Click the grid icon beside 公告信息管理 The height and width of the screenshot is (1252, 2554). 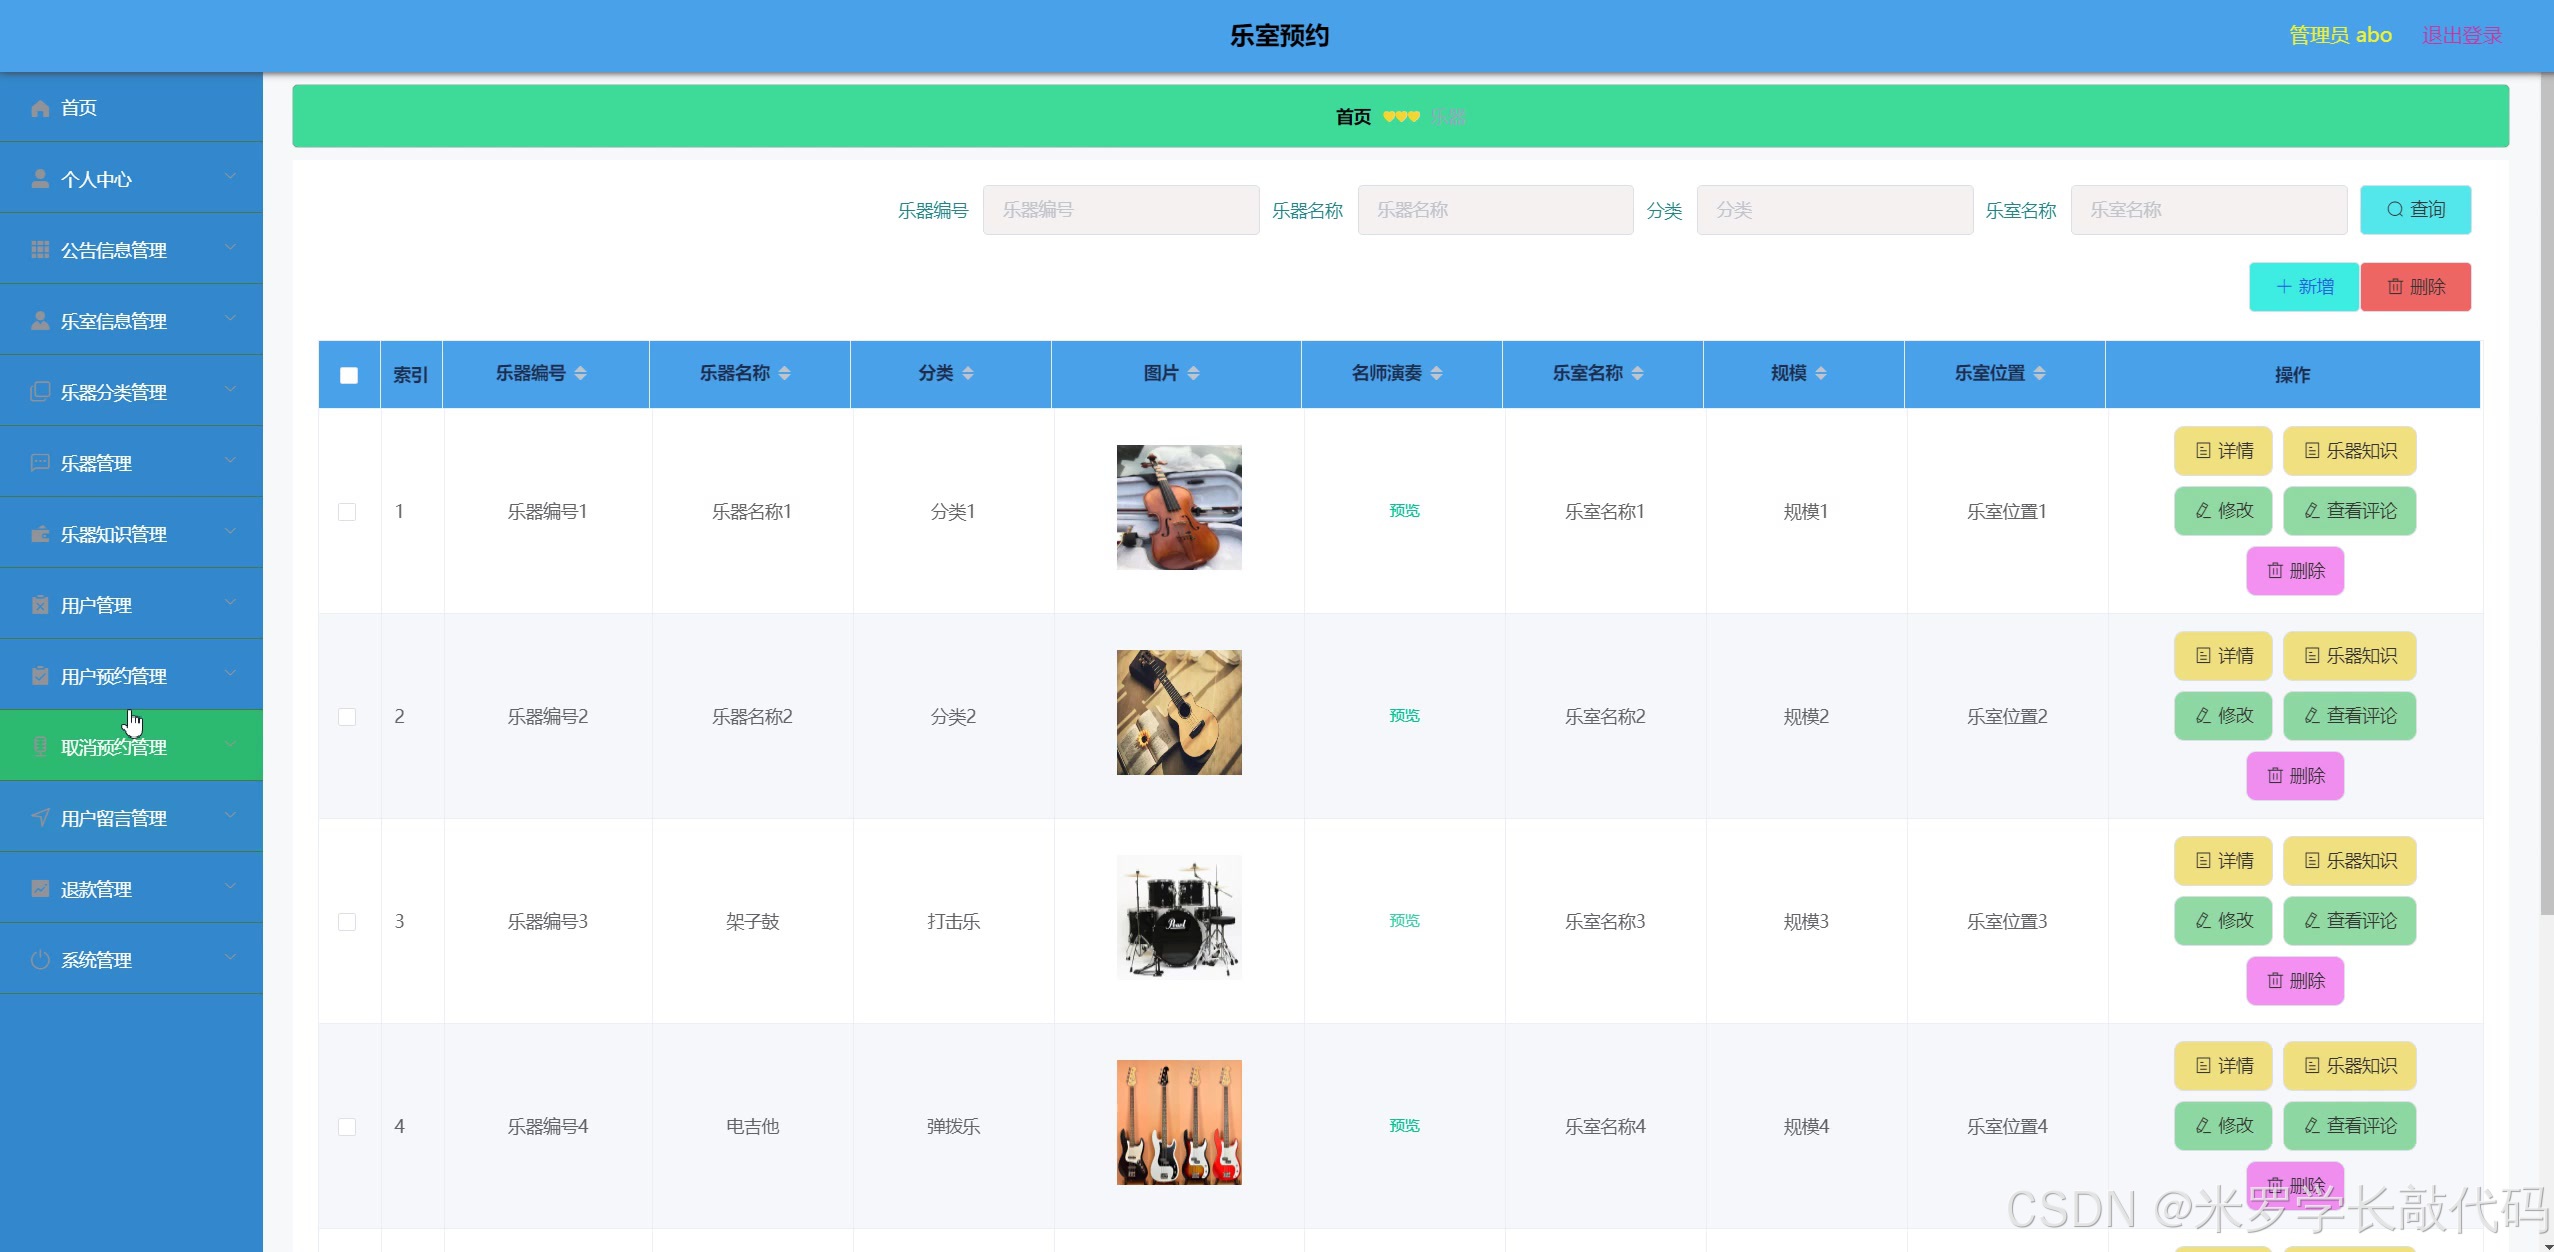click(40, 250)
